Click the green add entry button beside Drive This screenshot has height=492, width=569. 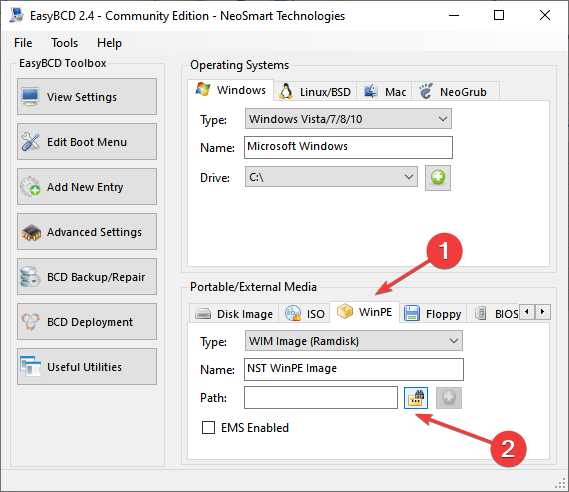[438, 178]
